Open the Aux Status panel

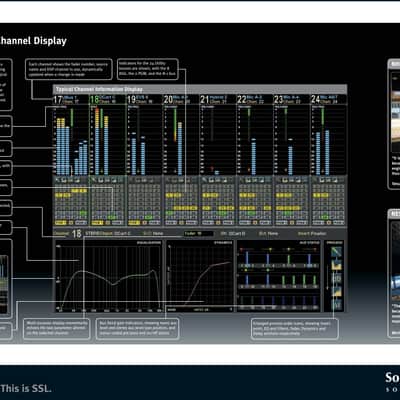(279, 276)
